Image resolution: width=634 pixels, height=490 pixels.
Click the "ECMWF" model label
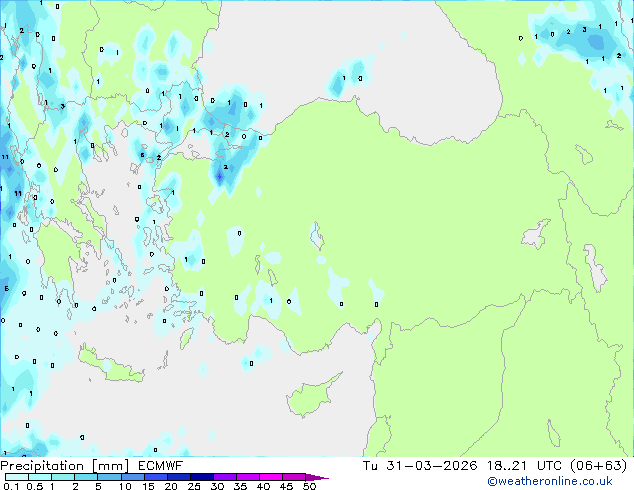(160, 466)
